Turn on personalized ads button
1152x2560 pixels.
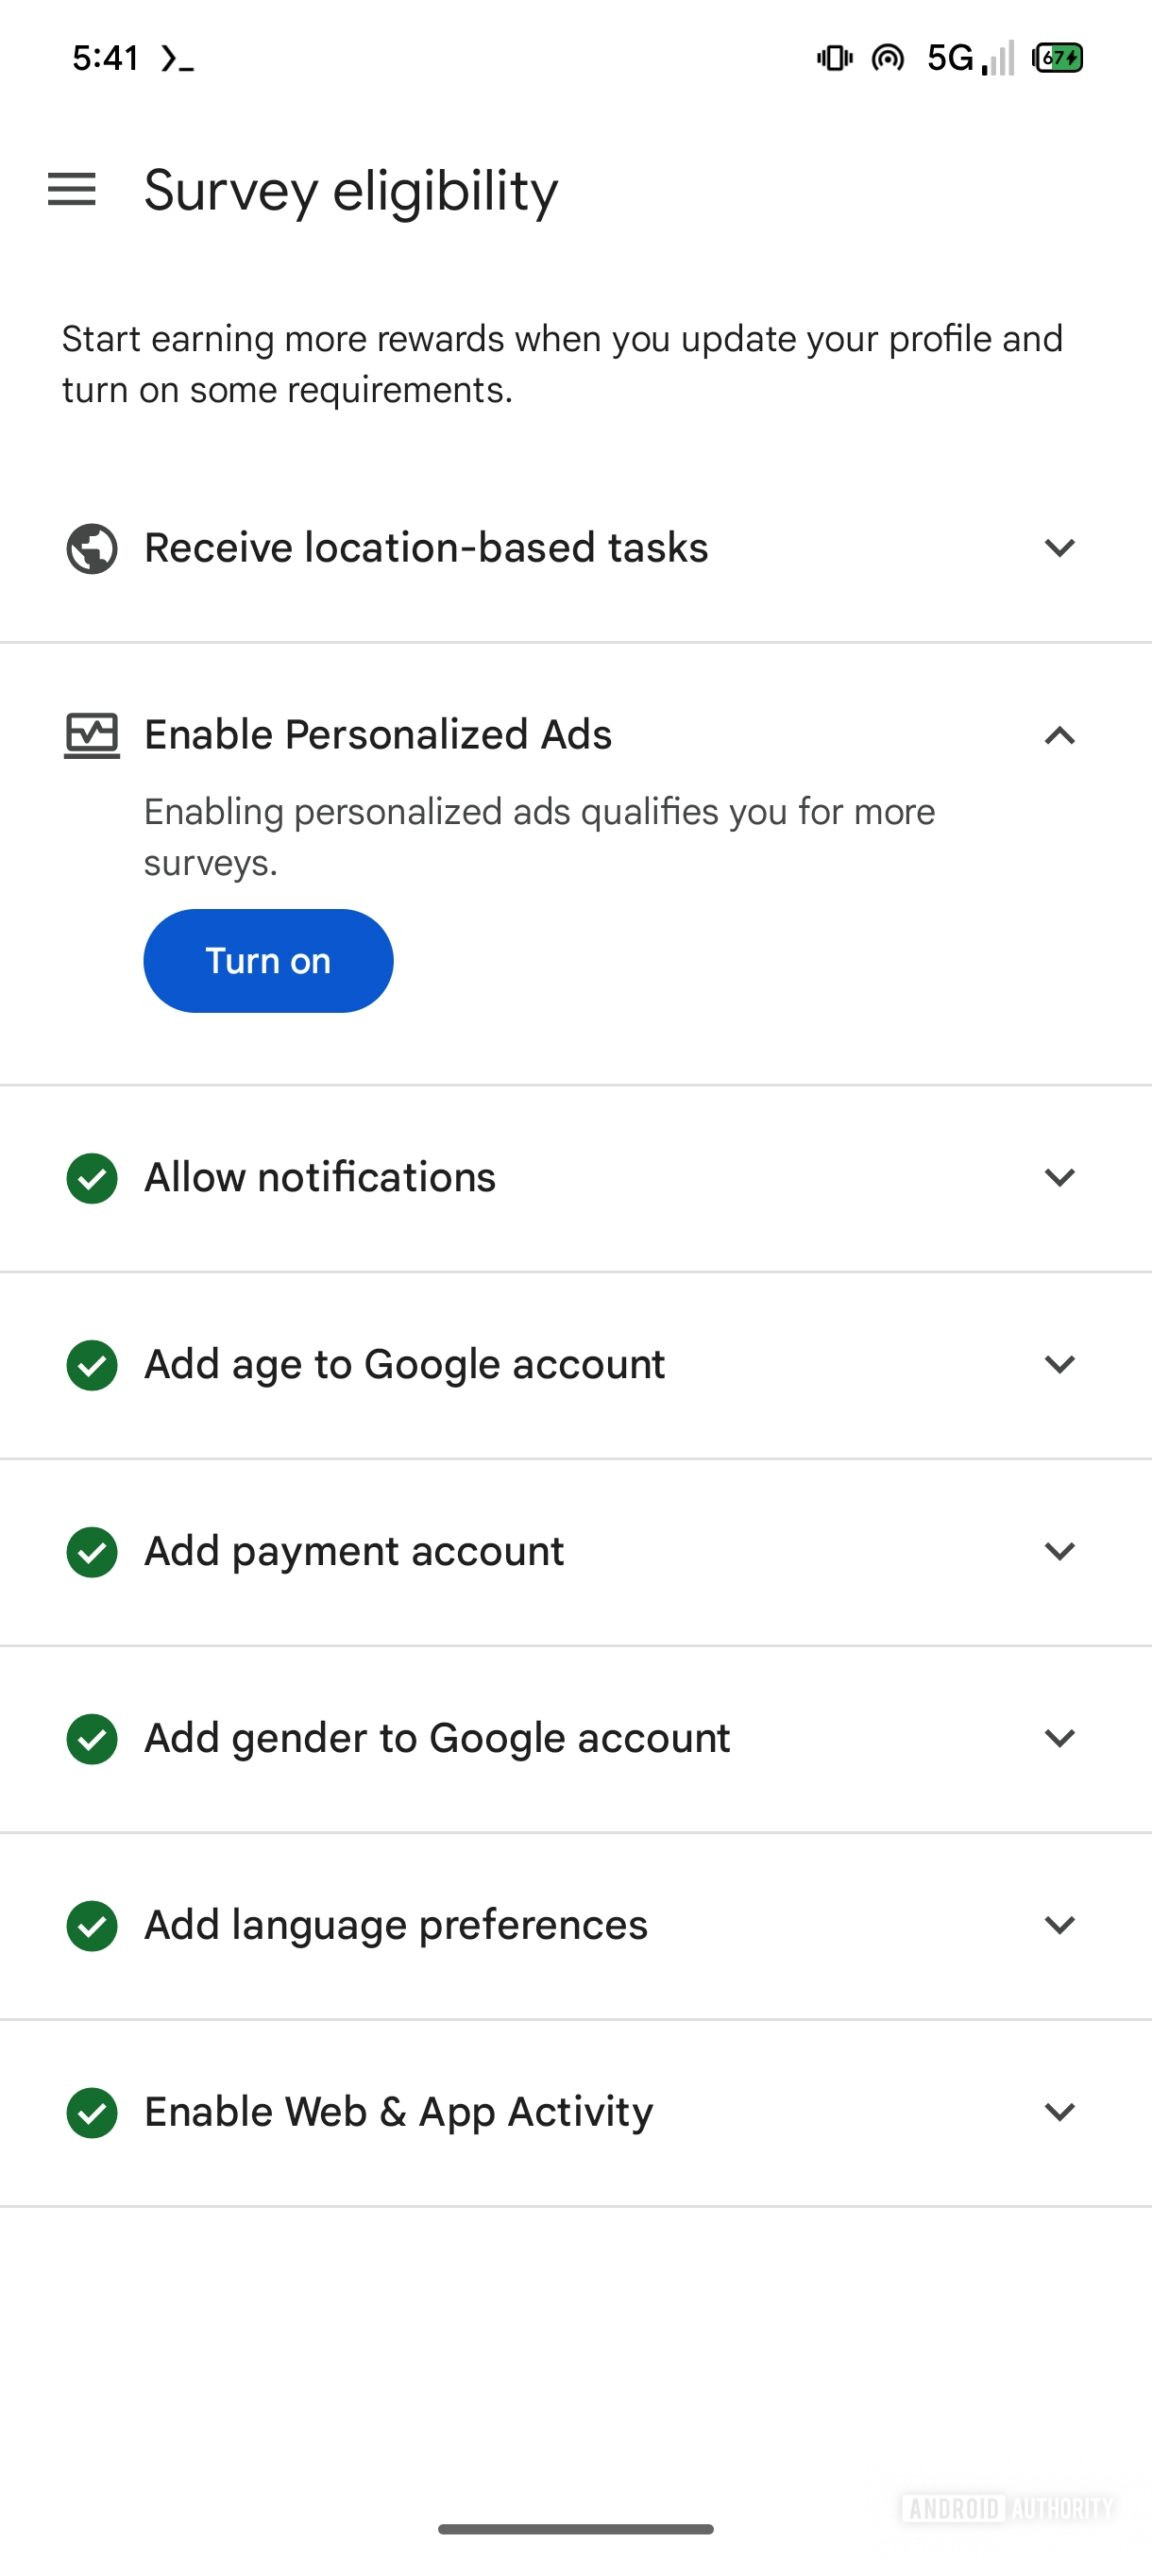pyautogui.click(x=268, y=961)
